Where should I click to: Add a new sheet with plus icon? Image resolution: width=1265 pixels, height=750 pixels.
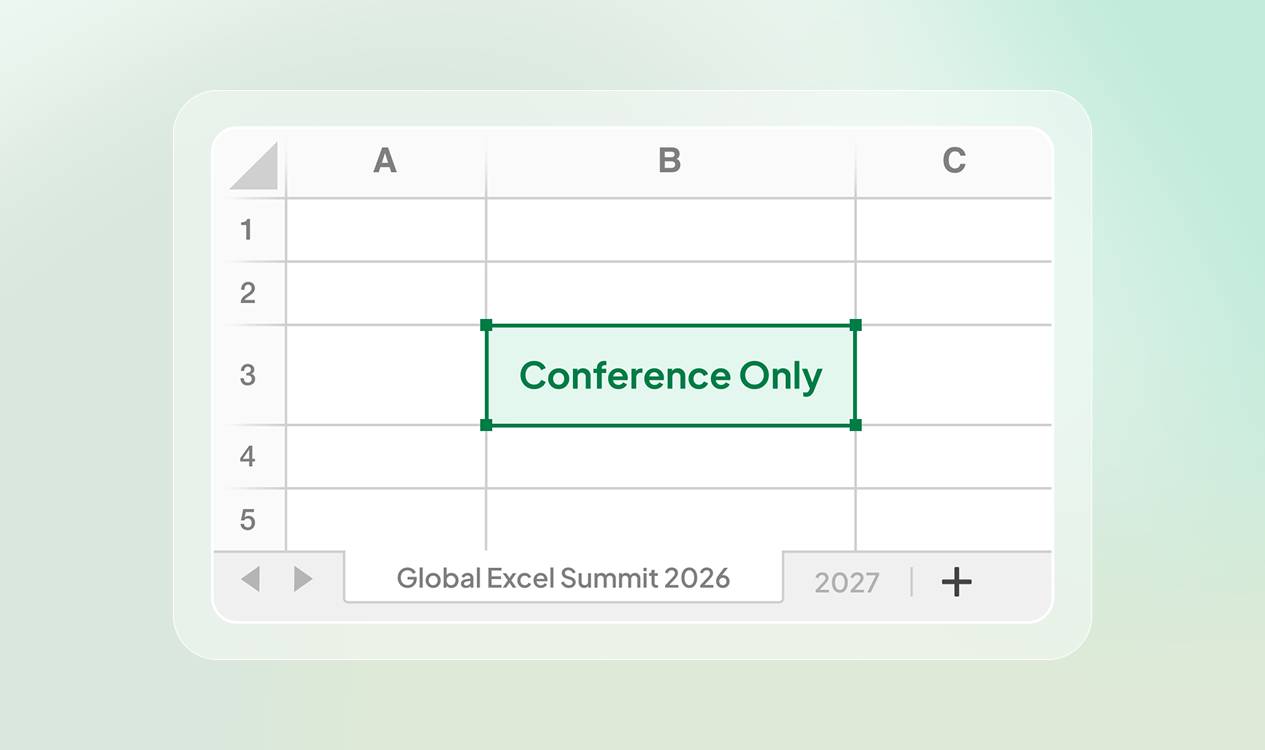[x=957, y=581]
